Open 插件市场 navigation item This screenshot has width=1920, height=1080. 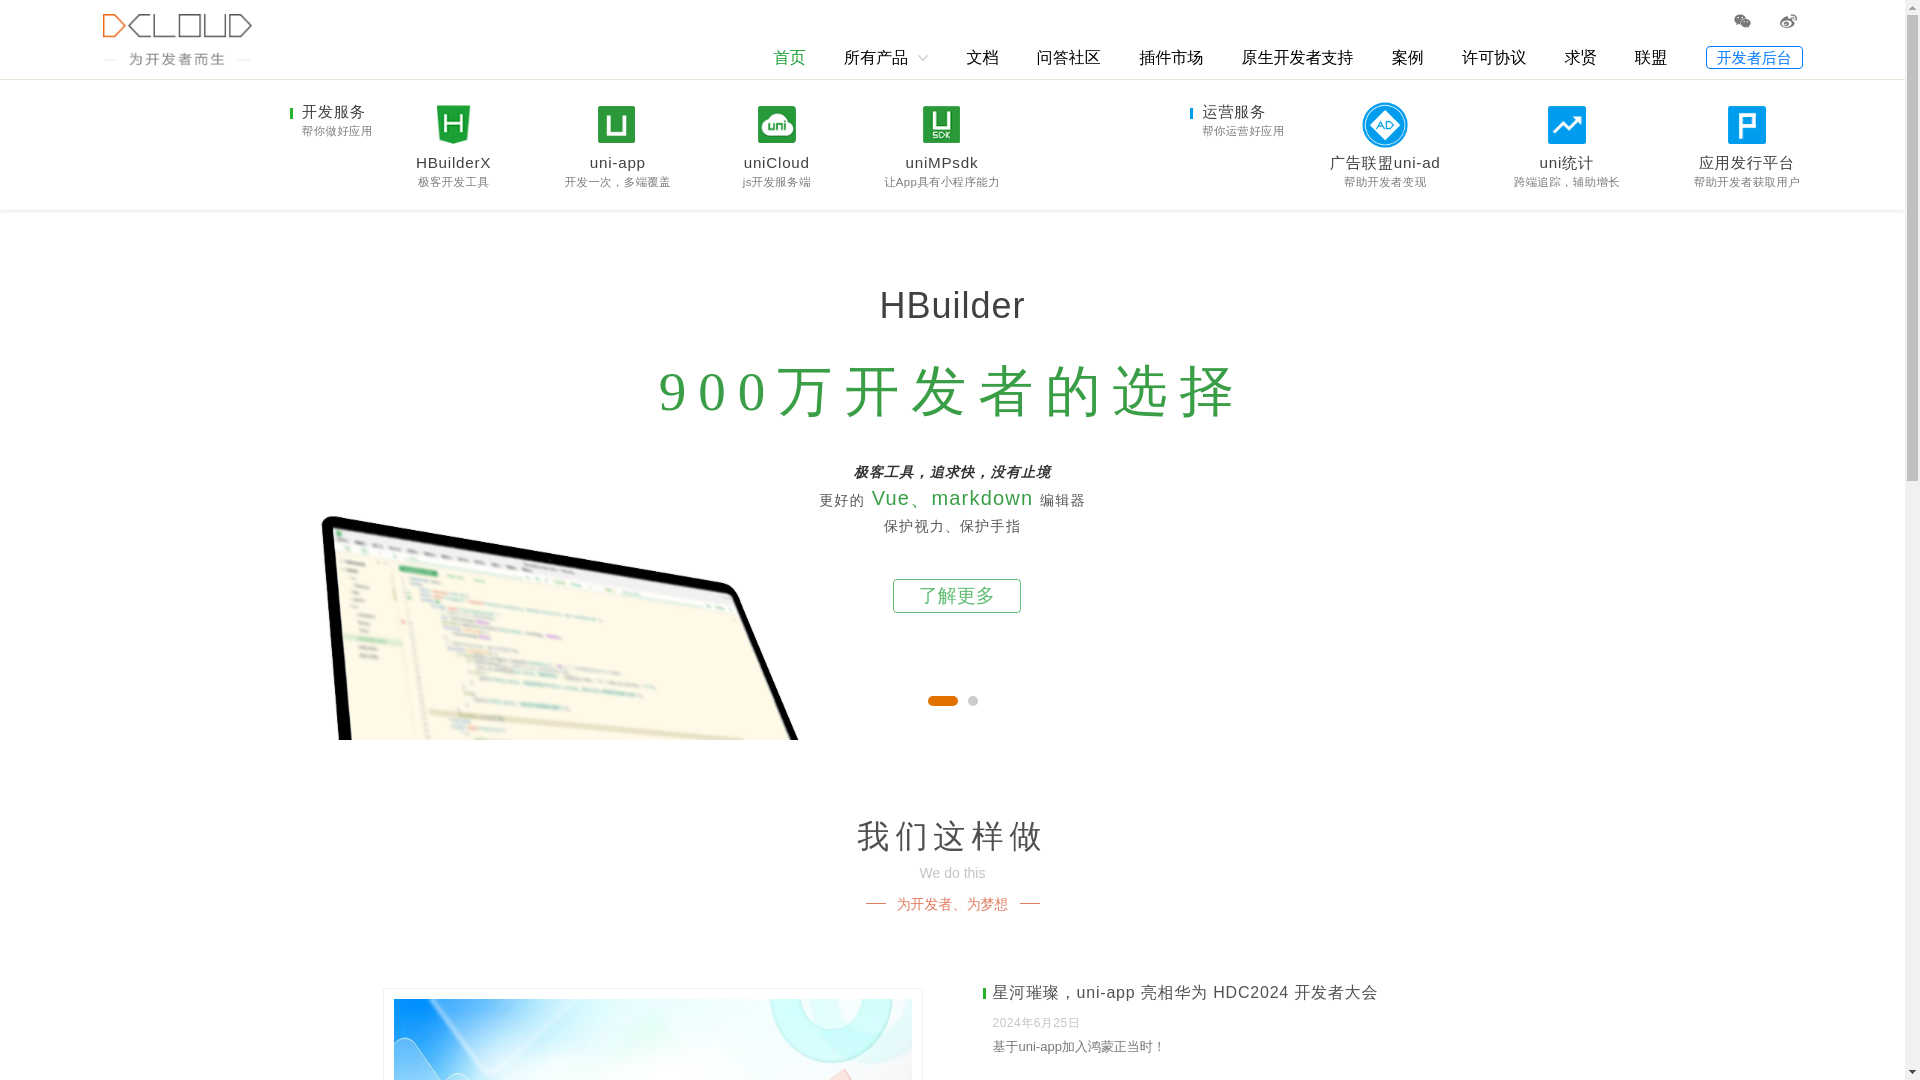coord(1171,58)
